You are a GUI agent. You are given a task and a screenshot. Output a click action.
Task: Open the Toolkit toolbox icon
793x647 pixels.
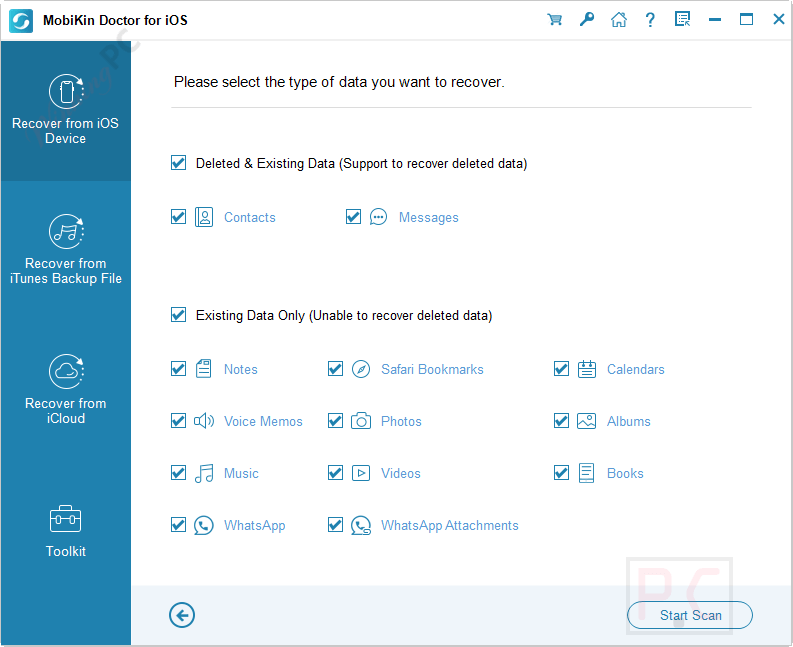pos(66,519)
